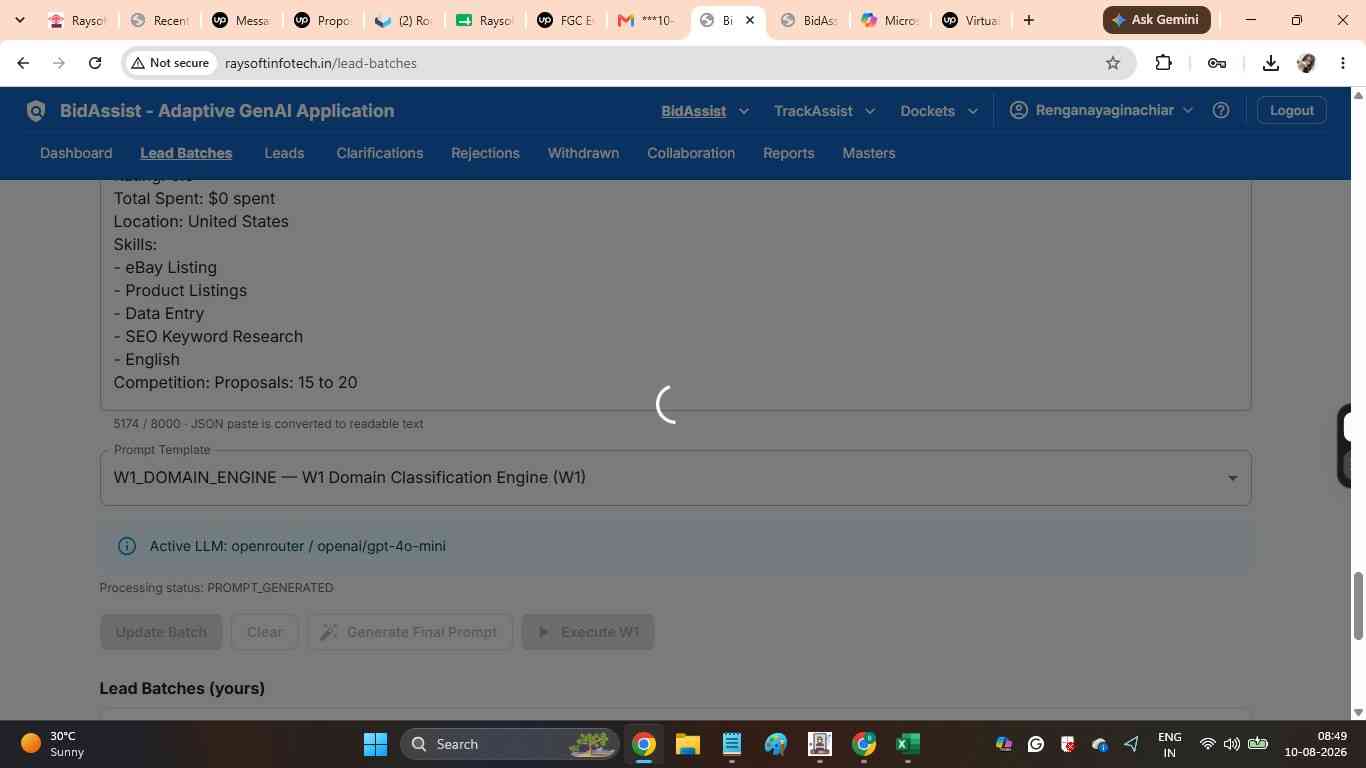Bookmark this page with the star icon

click(1113, 63)
